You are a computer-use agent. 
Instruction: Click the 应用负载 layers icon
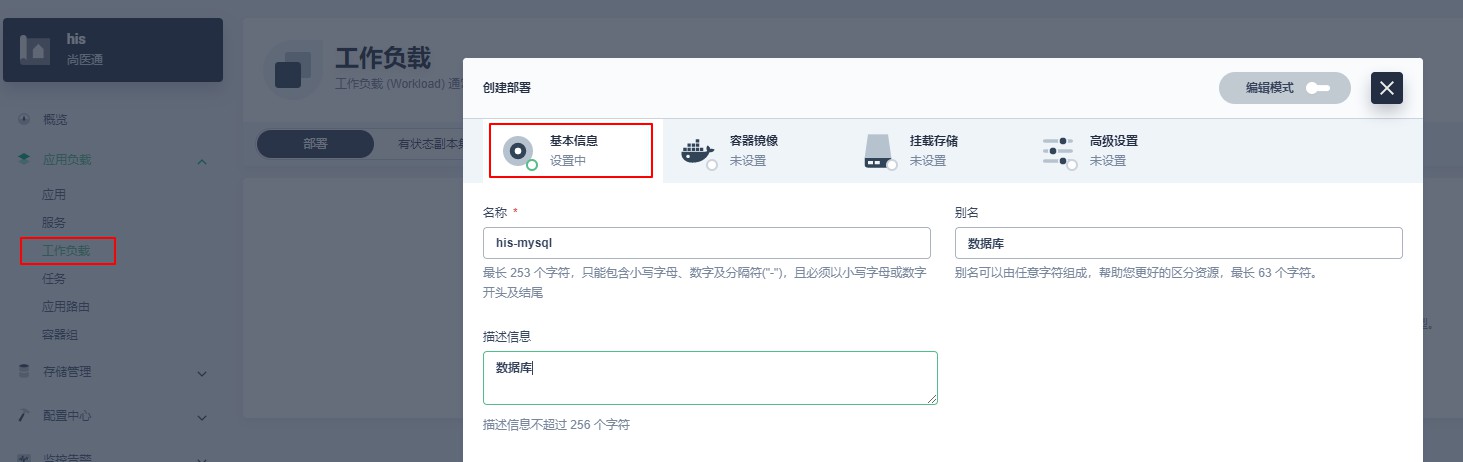pos(25,160)
